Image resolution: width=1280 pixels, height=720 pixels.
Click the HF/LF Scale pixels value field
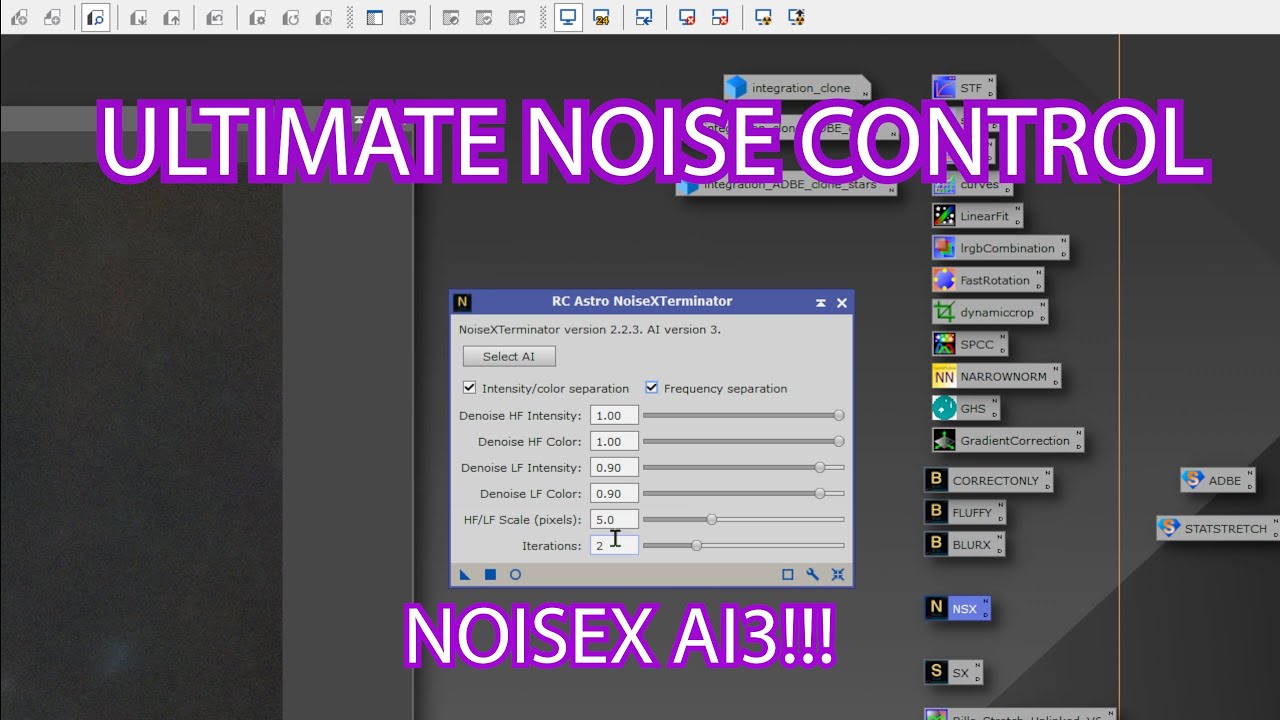tap(614, 519)
